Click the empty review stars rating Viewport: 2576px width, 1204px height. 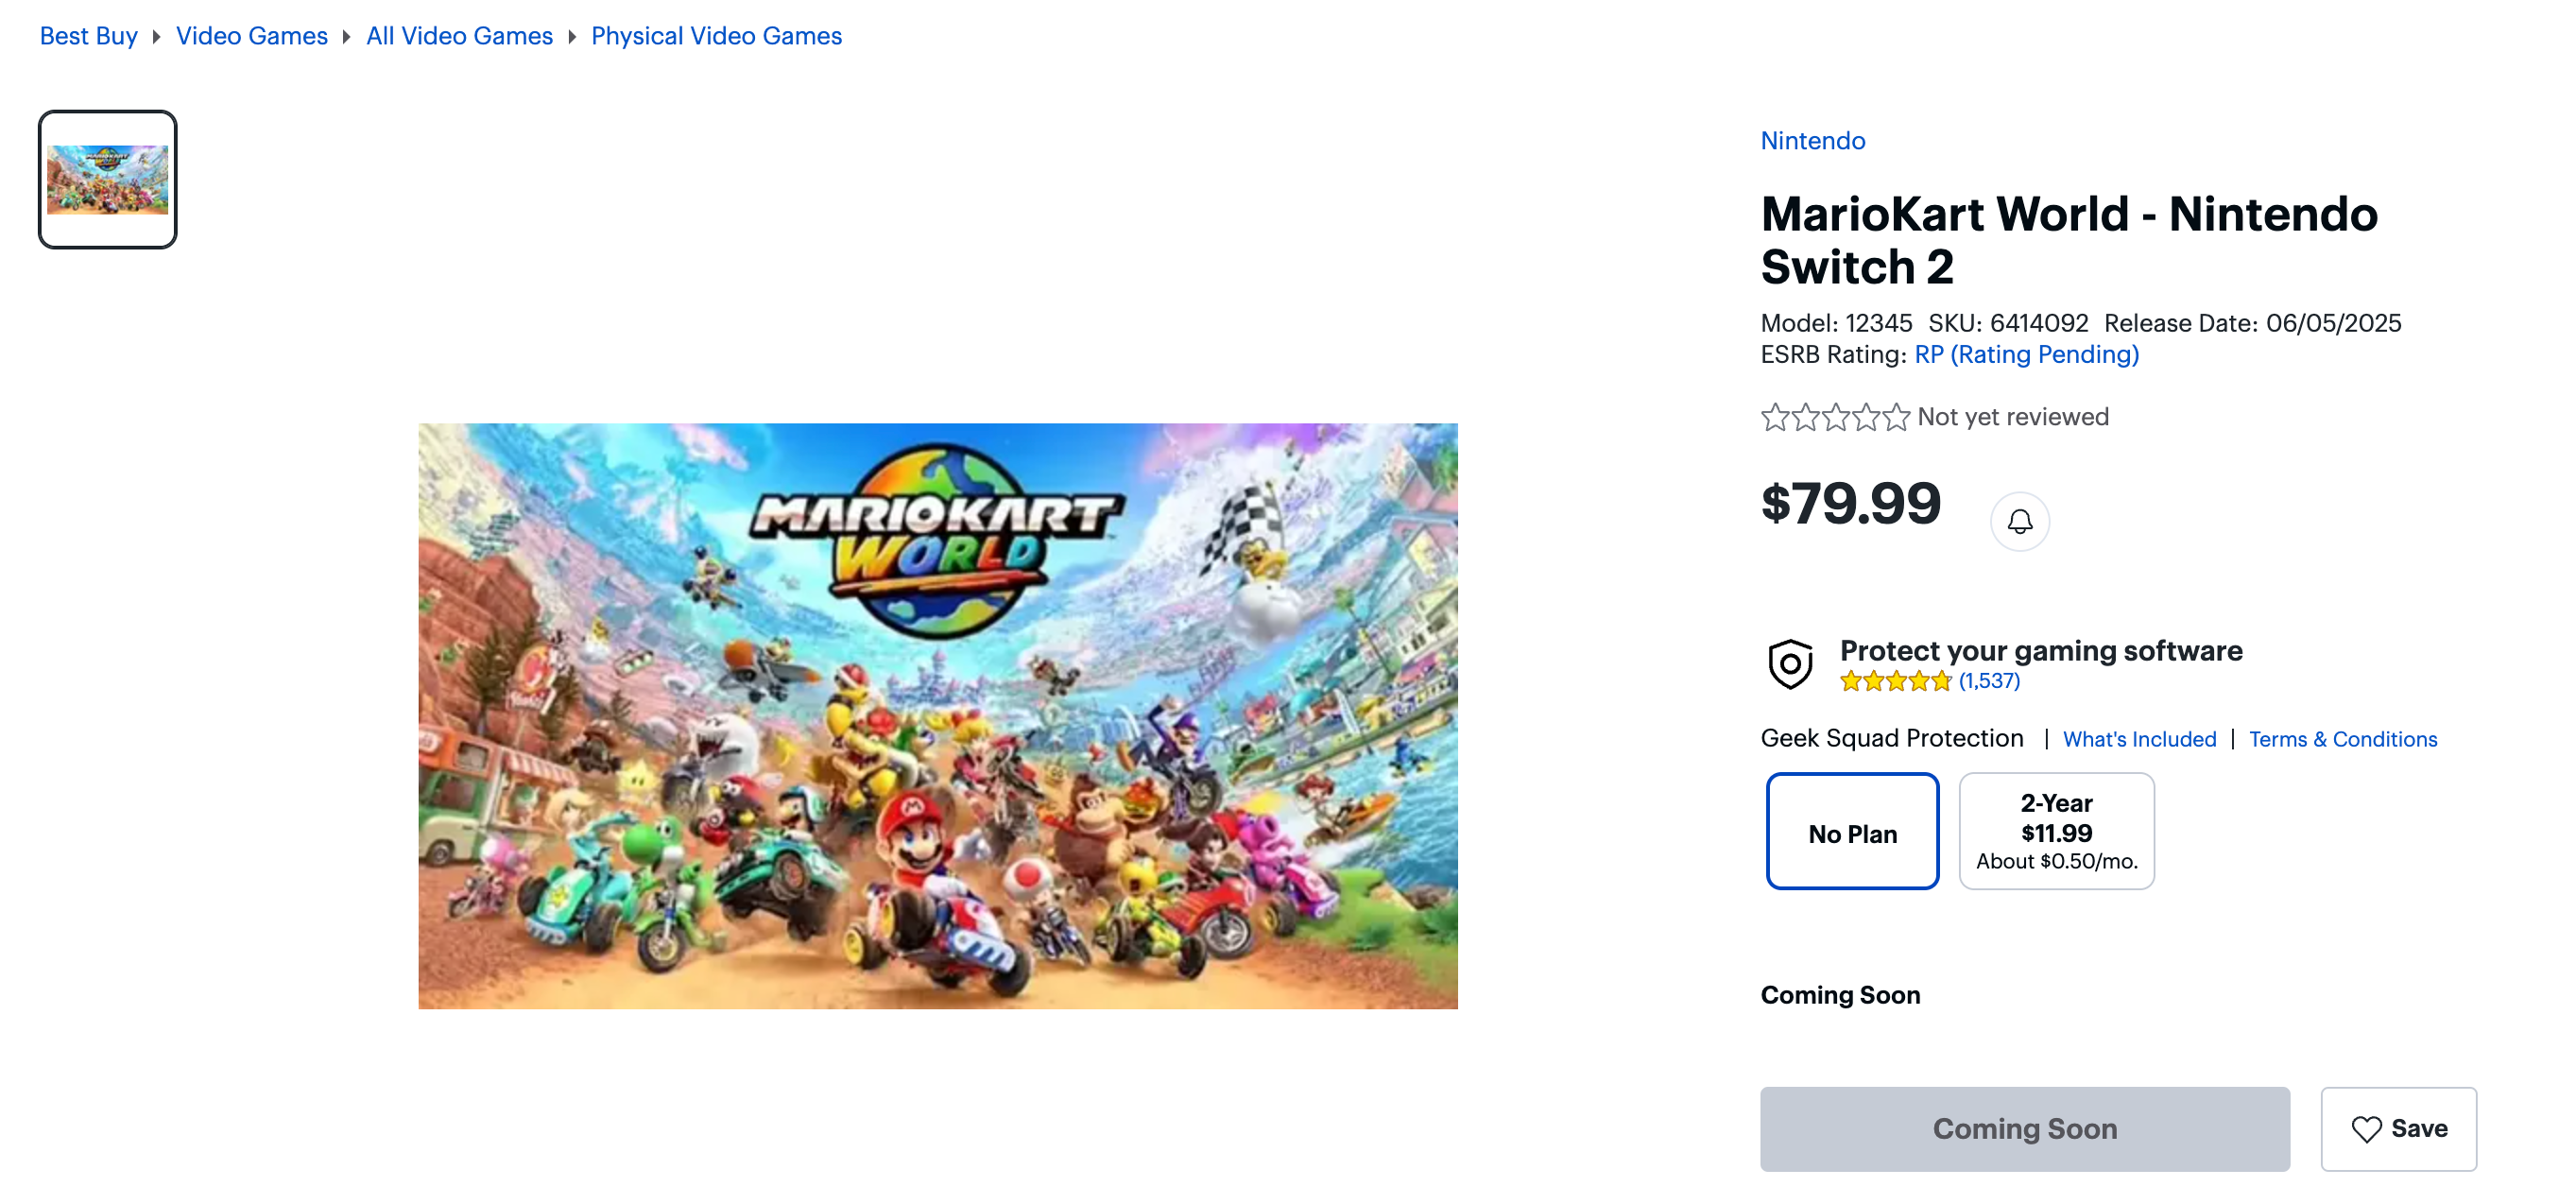coord(1835,417)
